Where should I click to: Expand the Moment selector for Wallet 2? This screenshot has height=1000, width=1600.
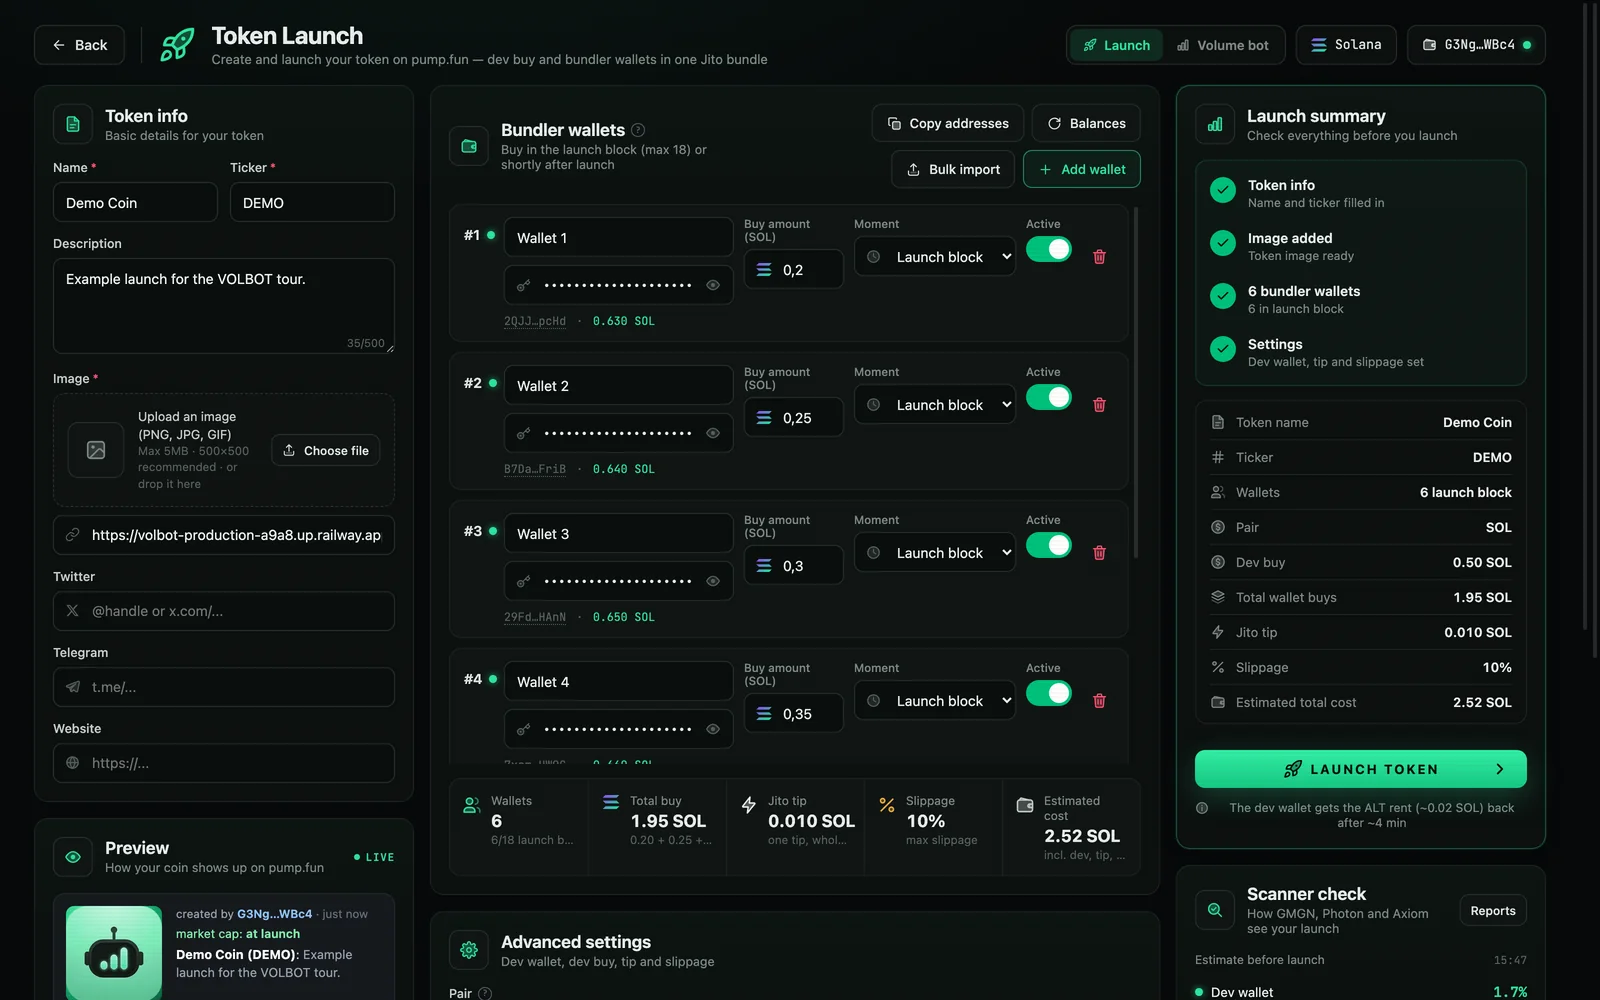click(x=935, y=405)
